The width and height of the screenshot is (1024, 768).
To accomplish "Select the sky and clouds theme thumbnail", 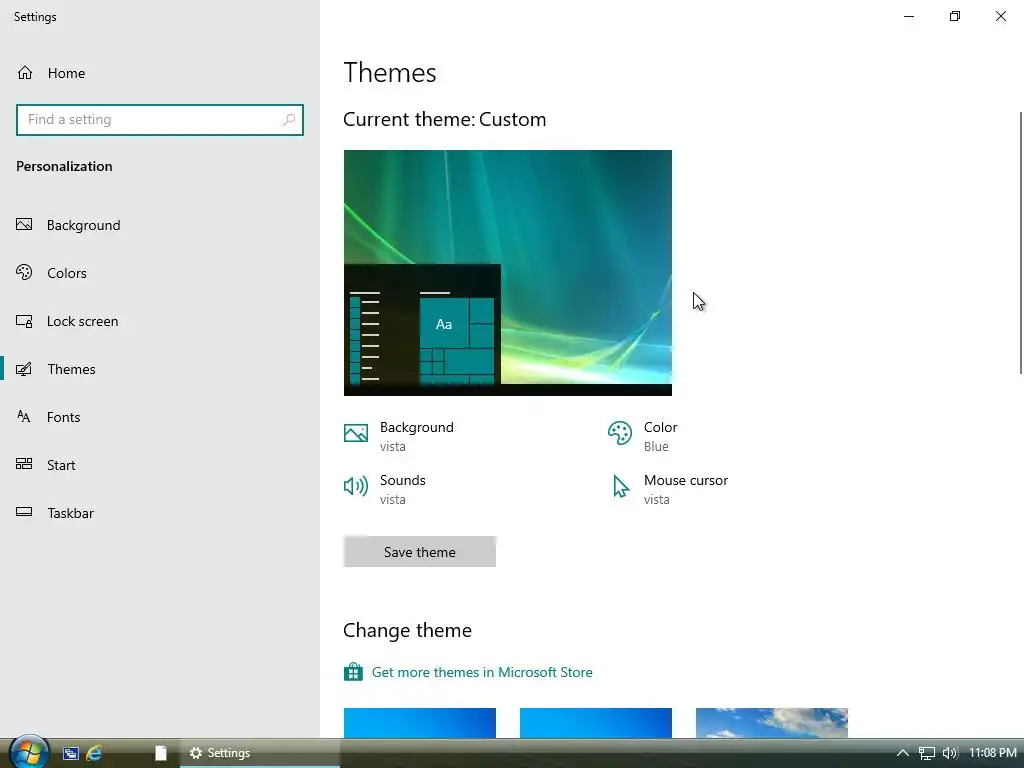I will [772, 723].
